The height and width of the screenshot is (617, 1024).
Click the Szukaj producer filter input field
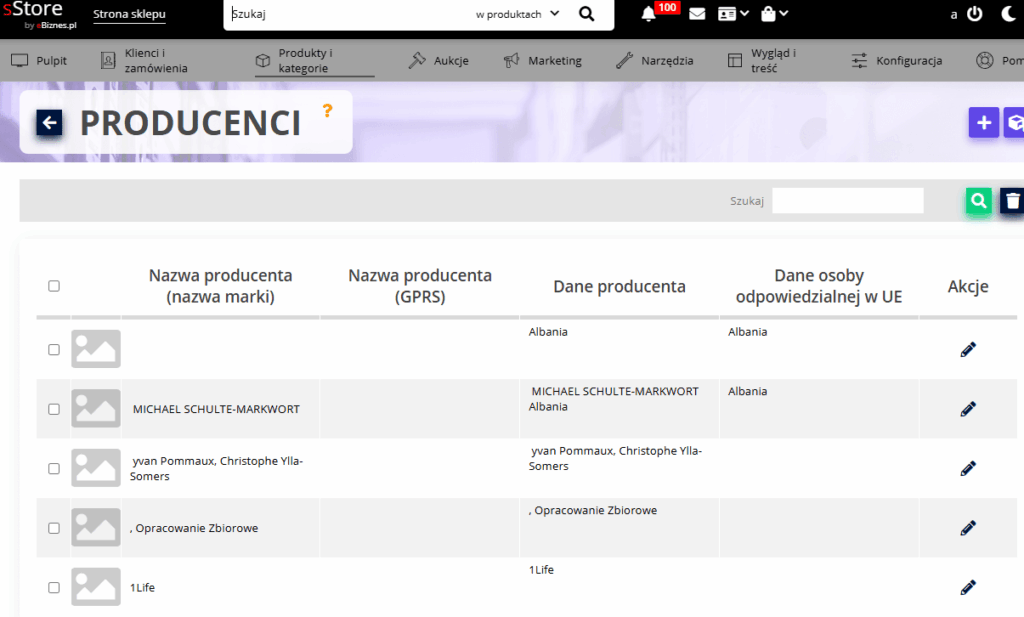pos(847,201)
